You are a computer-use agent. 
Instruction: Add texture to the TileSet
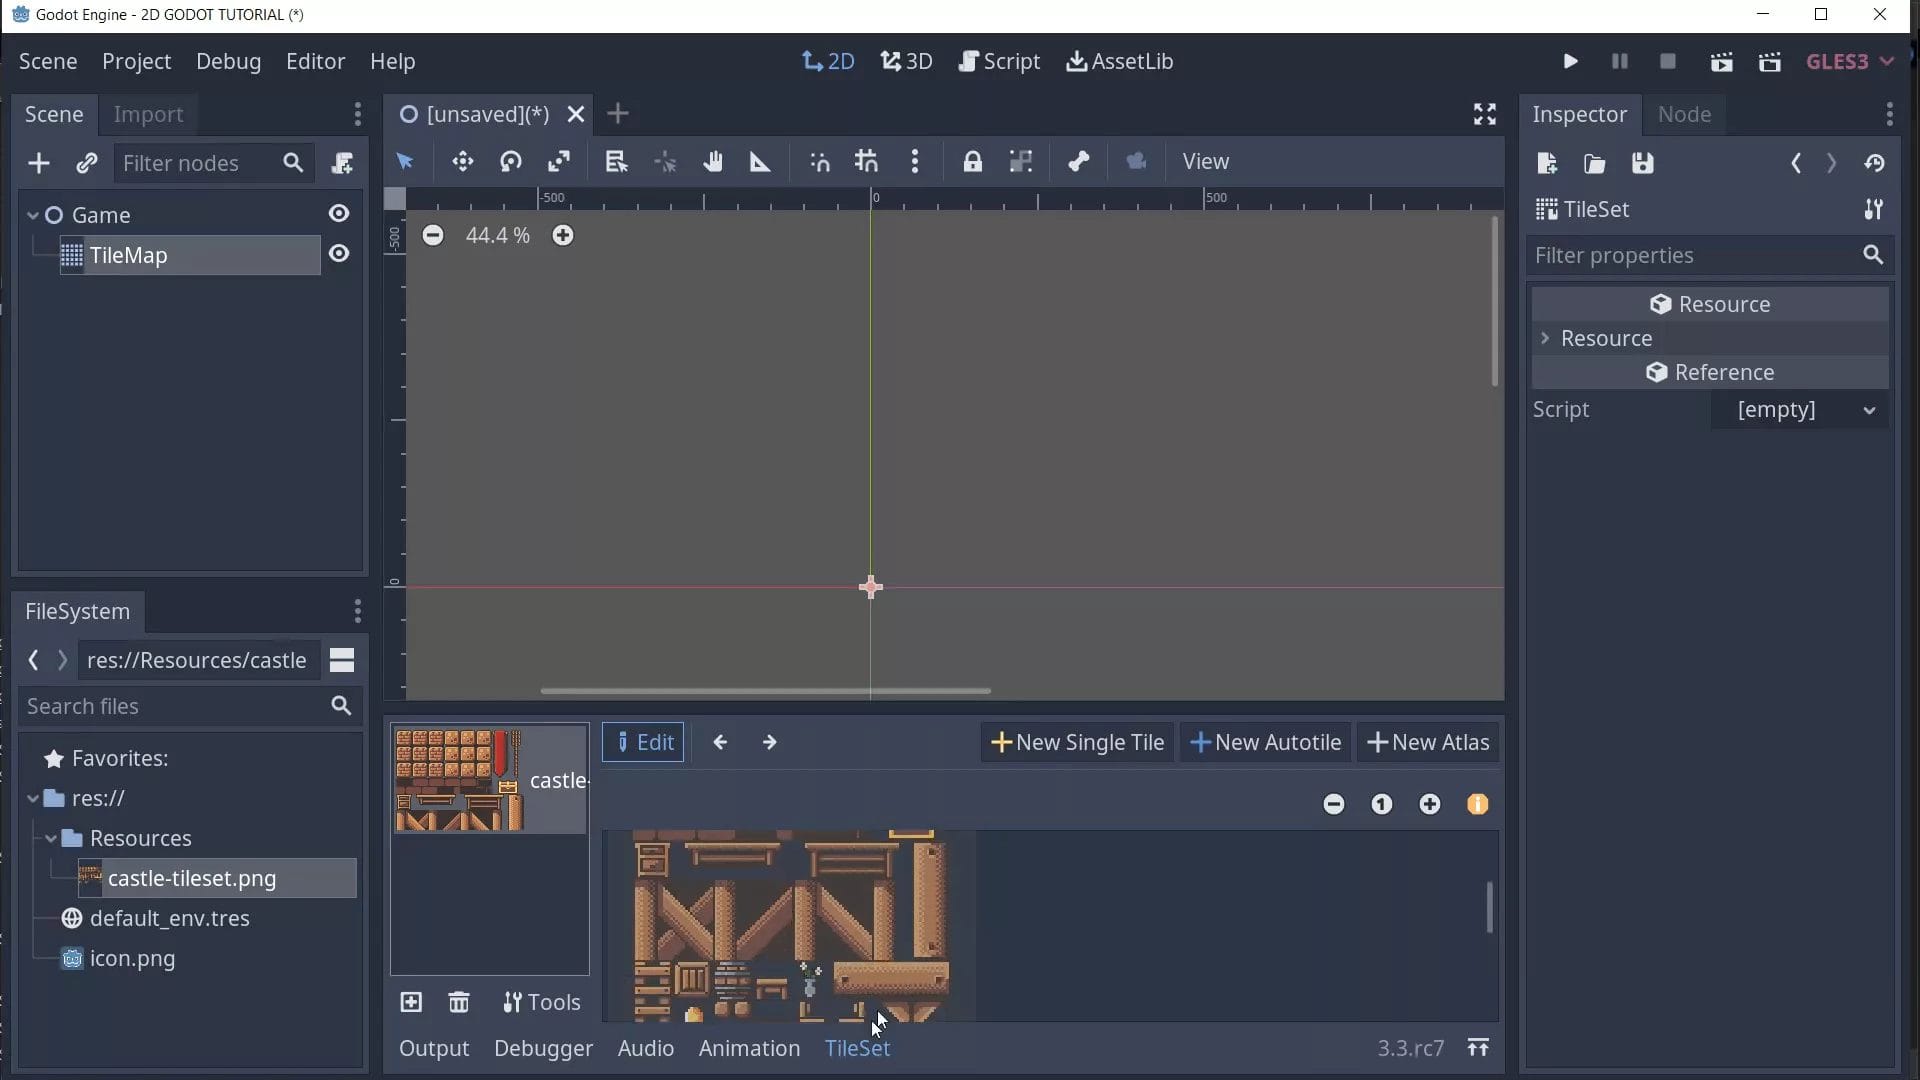pos(411,1002)
